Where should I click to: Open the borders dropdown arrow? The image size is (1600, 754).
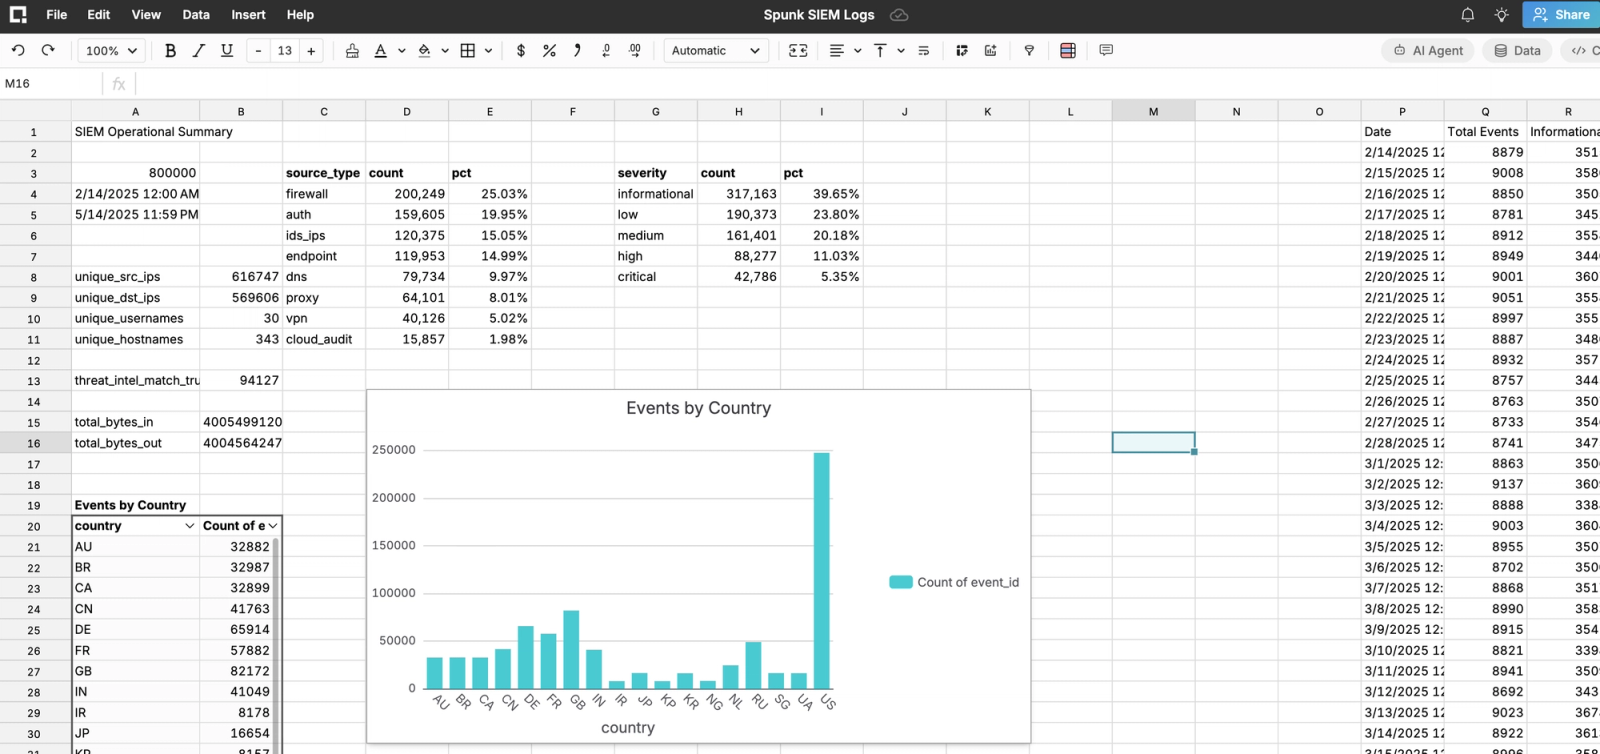coord(488,50)
